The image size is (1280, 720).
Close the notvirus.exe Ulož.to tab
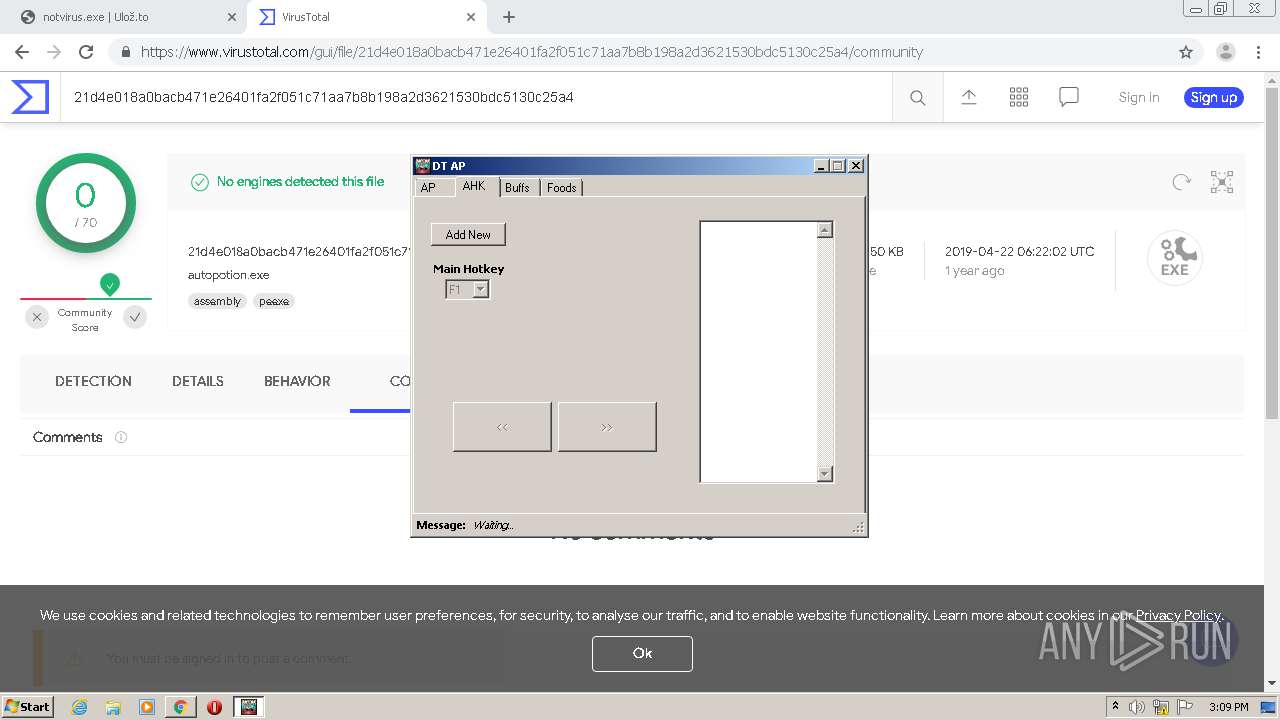point(231,17)
